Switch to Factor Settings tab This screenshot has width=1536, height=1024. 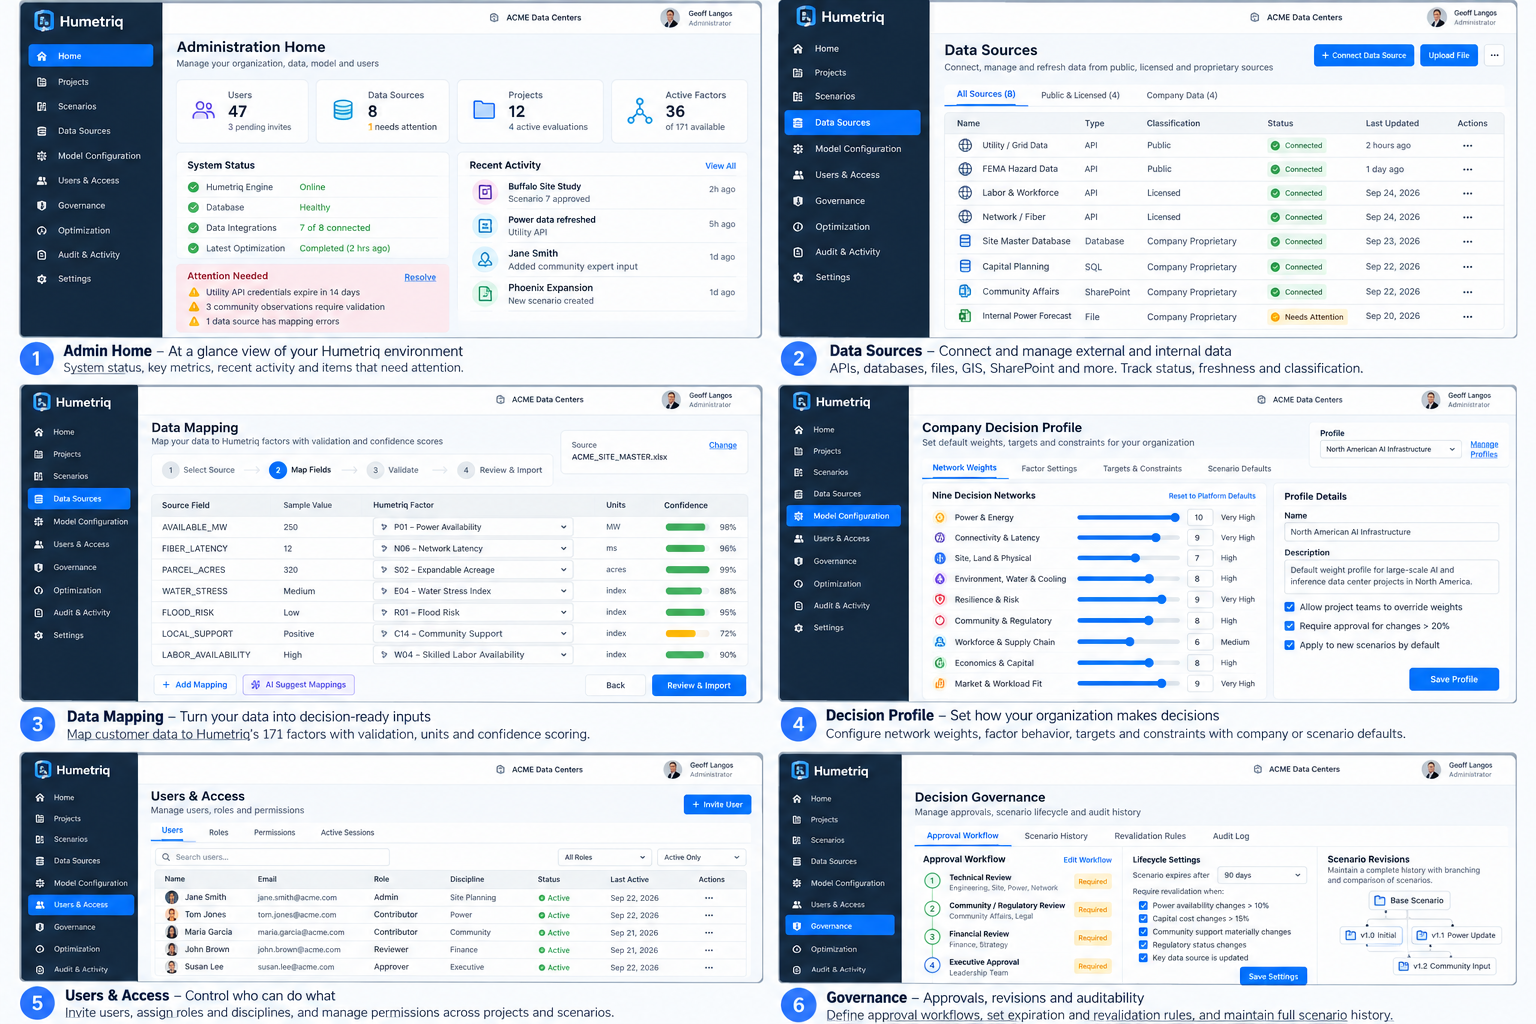[1049, 468]
